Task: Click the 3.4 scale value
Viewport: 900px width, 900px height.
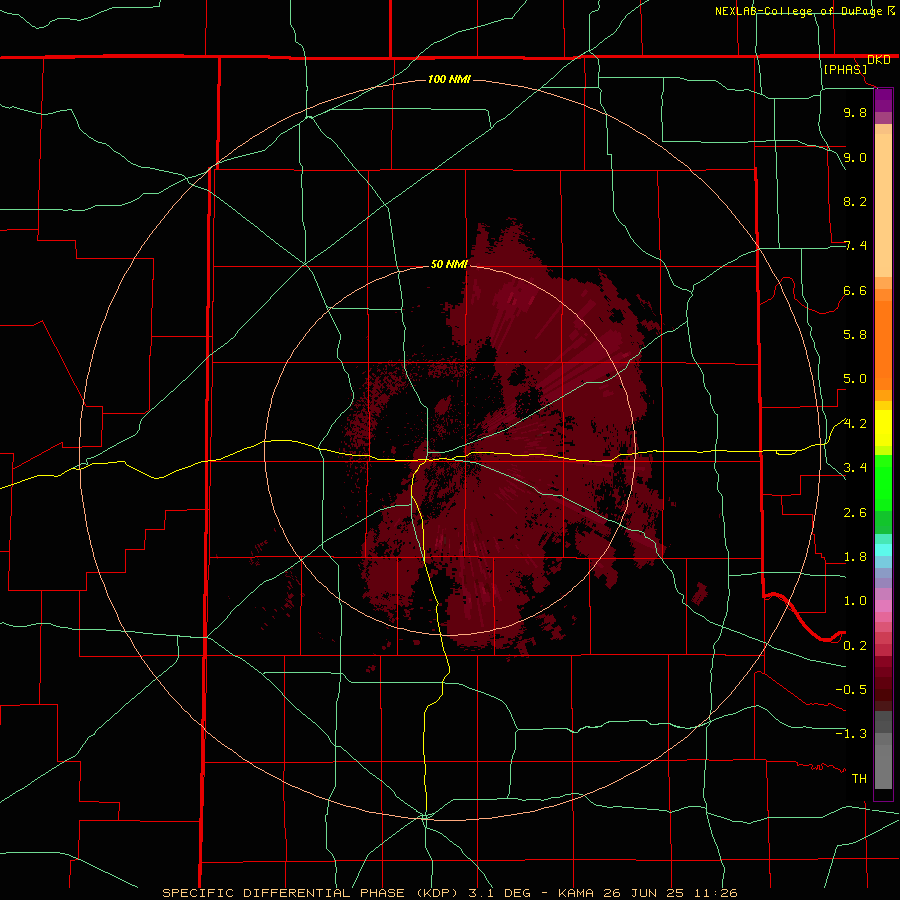Action: (855, 468)
